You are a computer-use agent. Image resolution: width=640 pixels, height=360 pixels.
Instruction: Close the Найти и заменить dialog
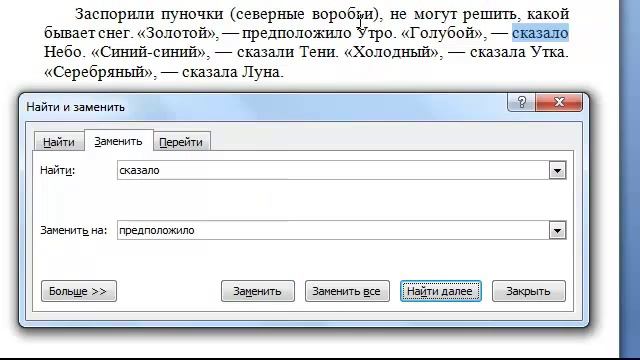pos(559,102)
